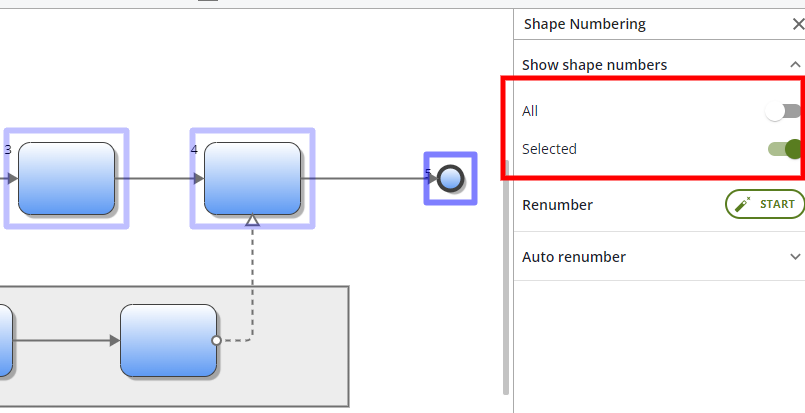Click the Show shape numbers heading

(x=594, y=65)
